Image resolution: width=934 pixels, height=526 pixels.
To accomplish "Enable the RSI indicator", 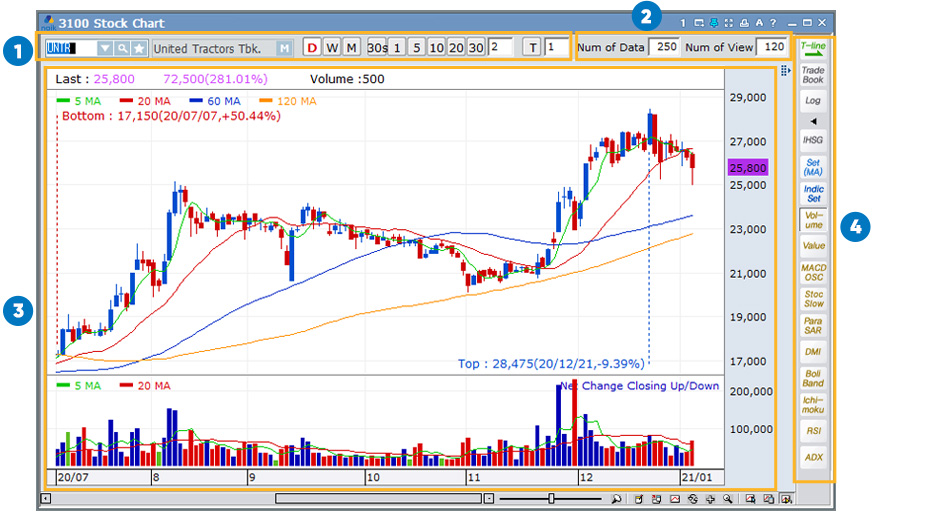I will coord(813,430).
